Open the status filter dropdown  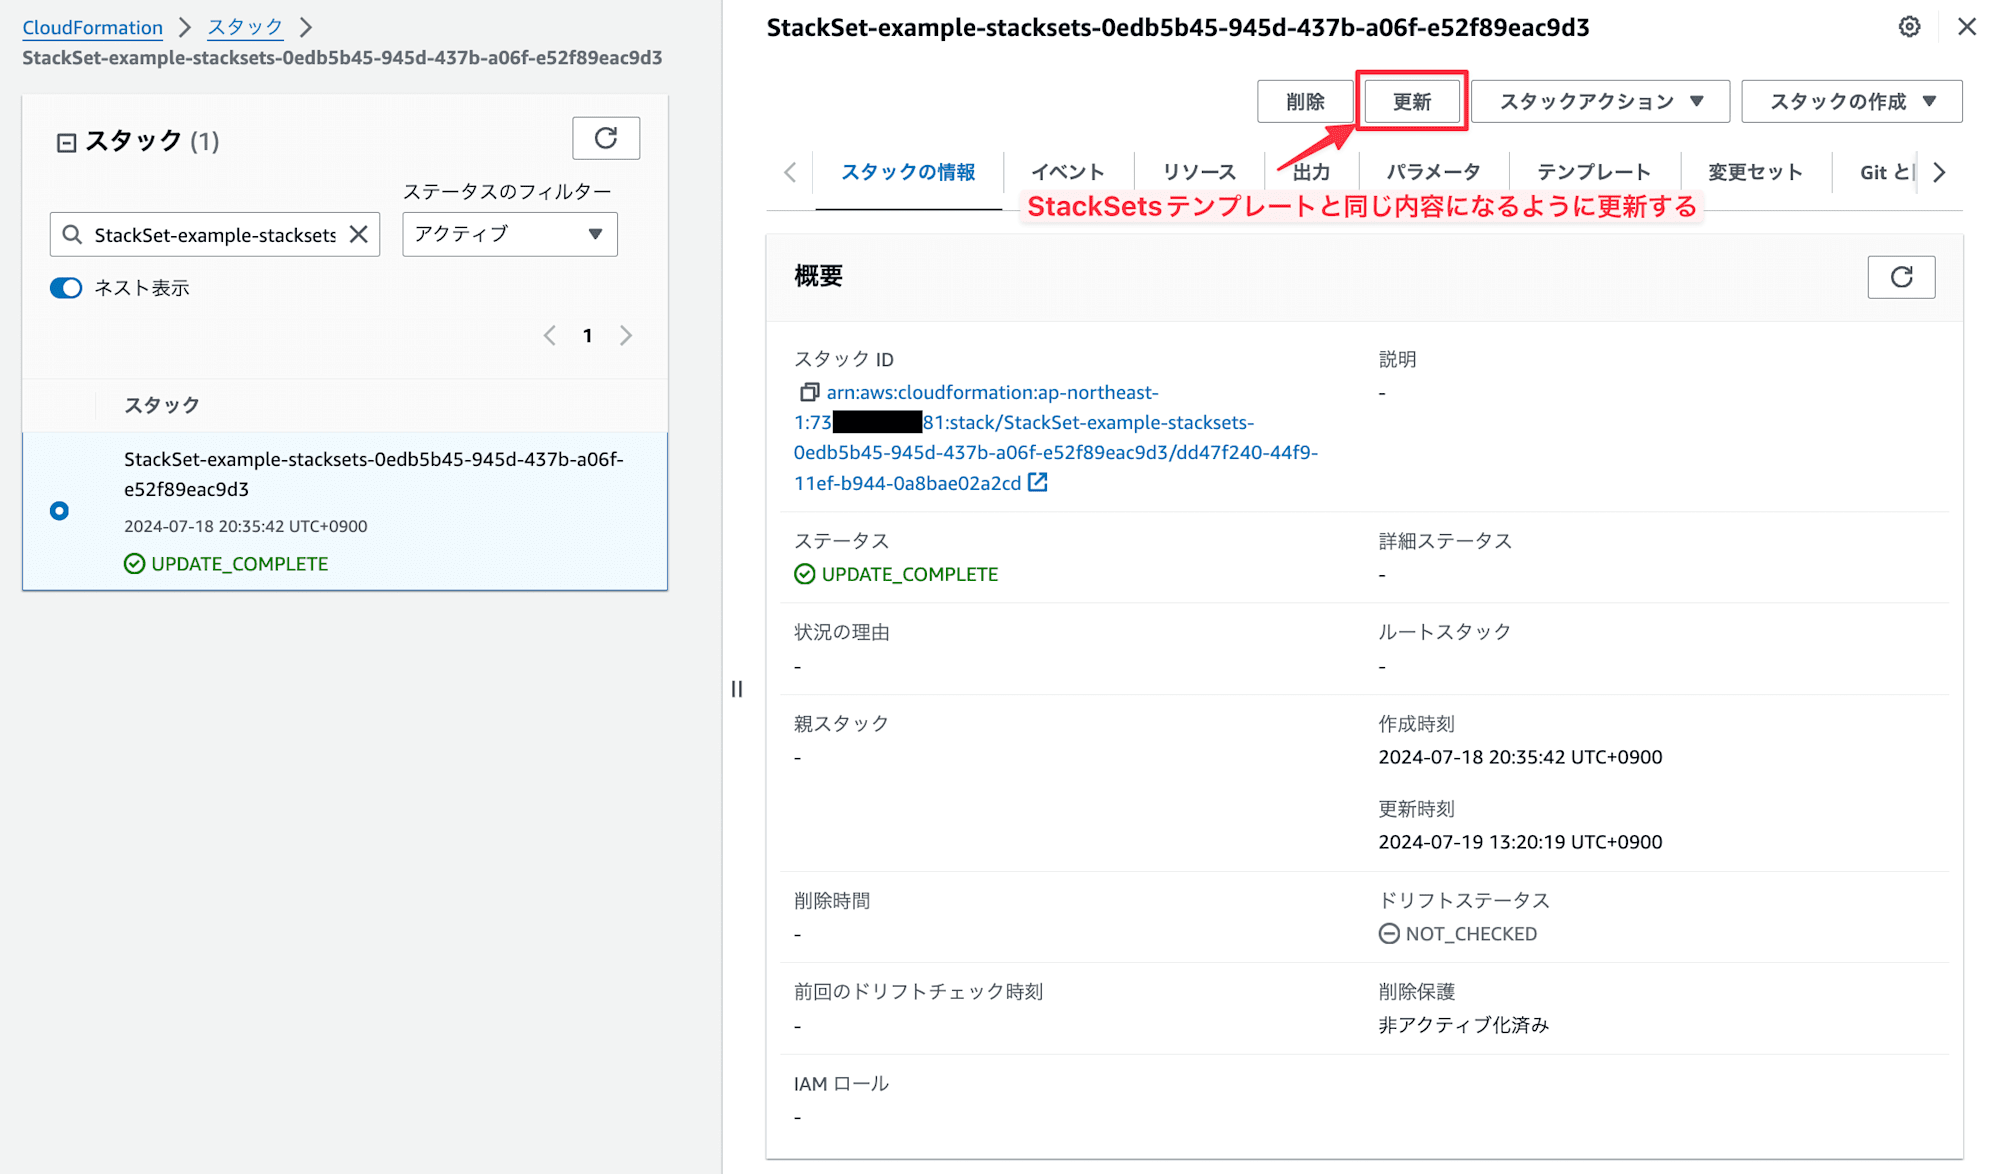click(510, 234)
